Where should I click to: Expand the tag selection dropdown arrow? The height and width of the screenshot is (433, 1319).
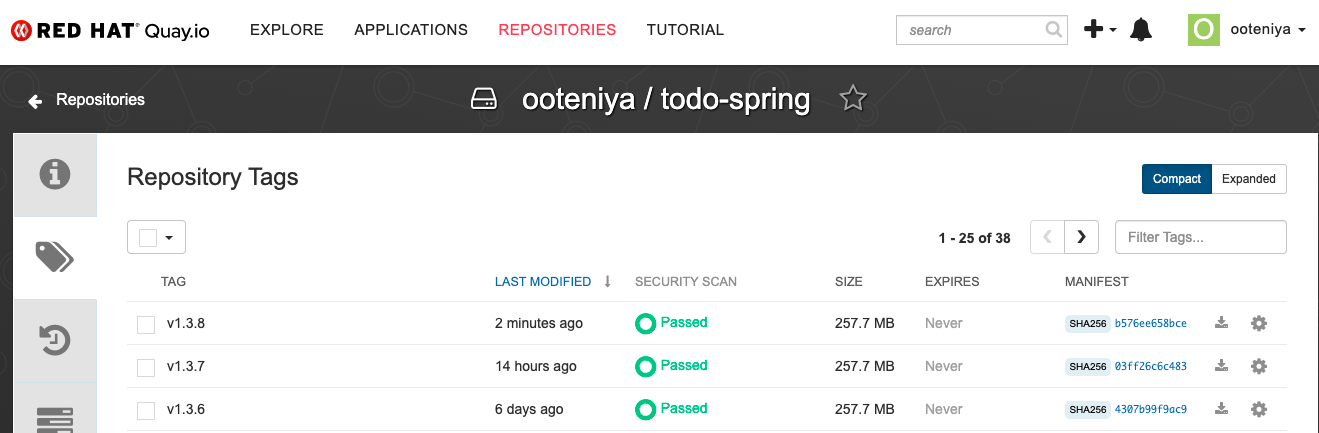[169, 238]
